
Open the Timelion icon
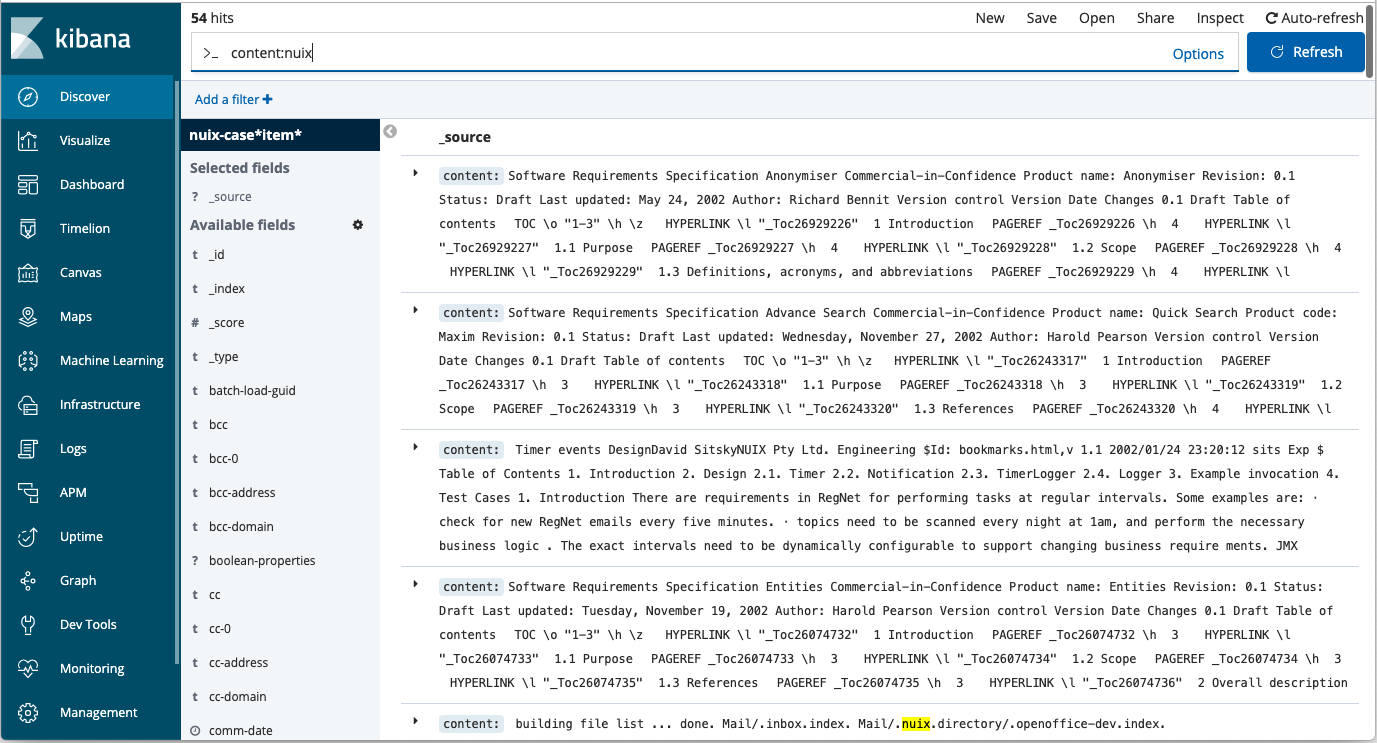28,229
